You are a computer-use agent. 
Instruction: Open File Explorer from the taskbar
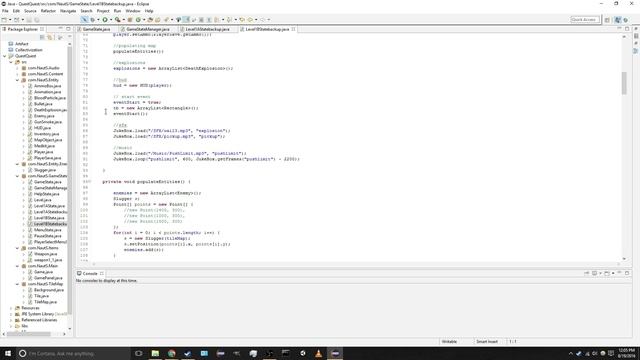pos(155,353)
